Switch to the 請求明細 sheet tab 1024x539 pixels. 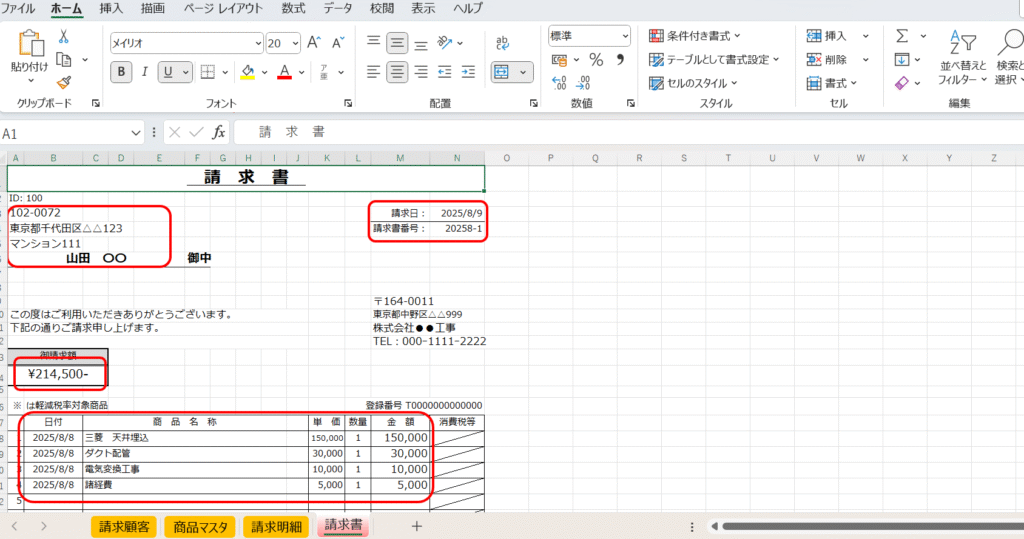(x=276, y=526)
